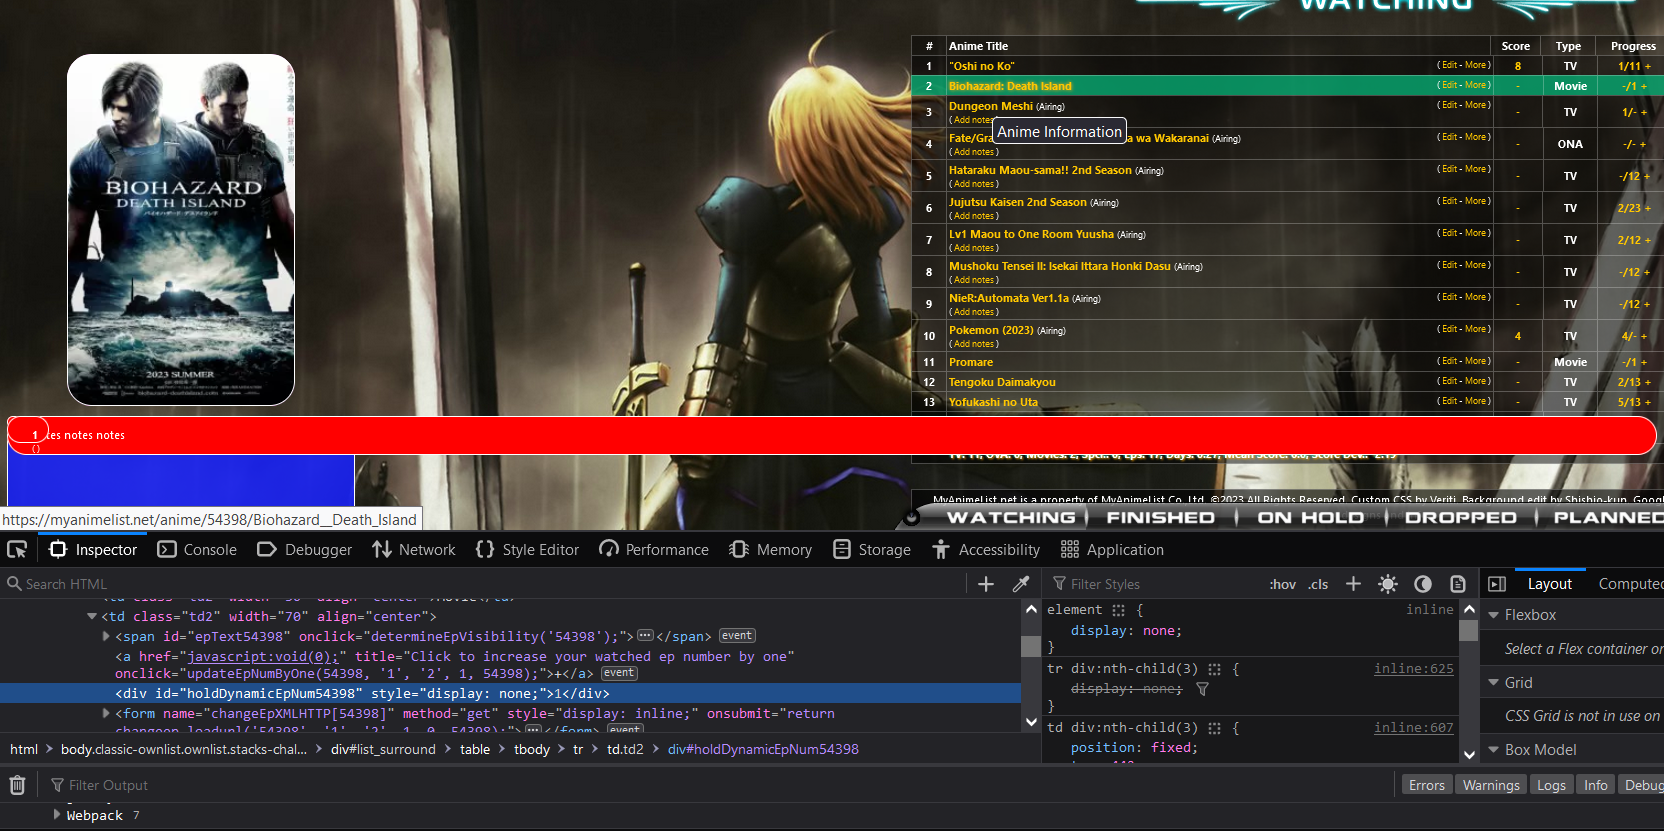1664x831 pixels.
Task: Toggle the :hov pseudo-class panel
Action: tap(1282, 584)
